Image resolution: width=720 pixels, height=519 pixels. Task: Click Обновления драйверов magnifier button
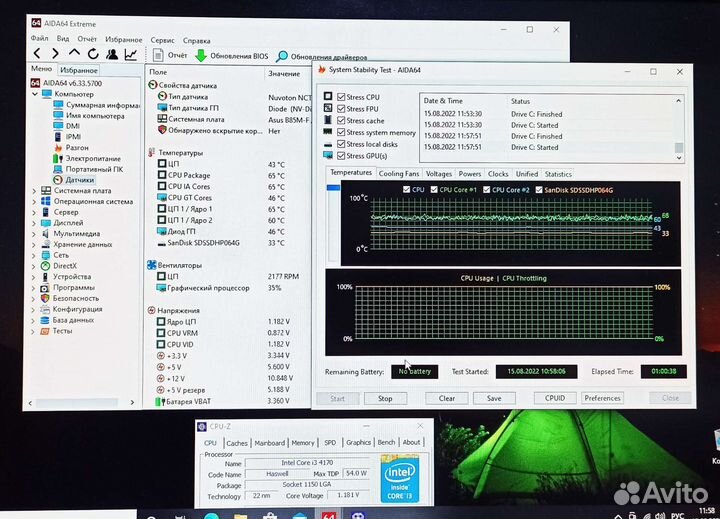[321, 57]
